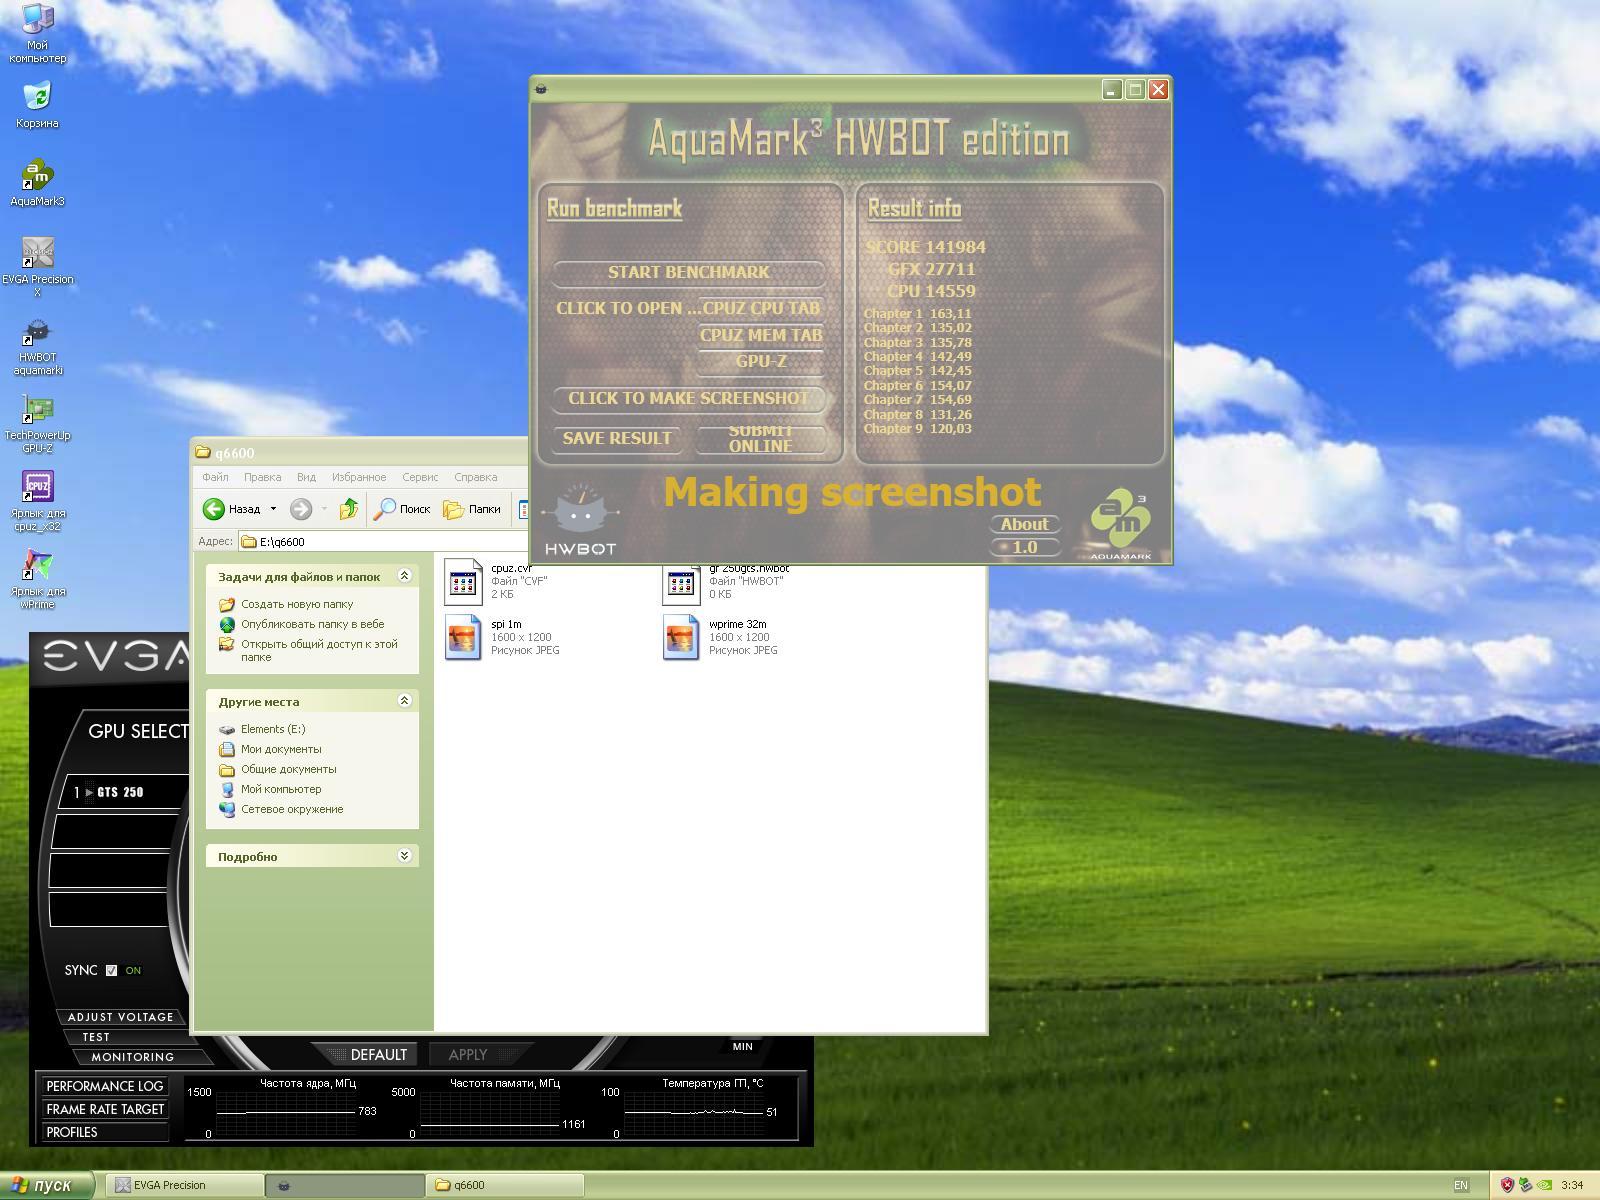Image resolution: width=1600 pixels, height=1200 pixels.
Task: Click the Windows Security Alert tray icon
Action: point(1507,1185)
